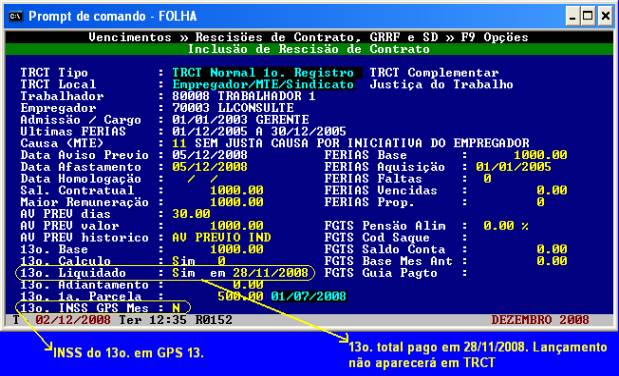Click FERIAS Prop. value 0
Viewport: 619px width, 376px height.
[540, 202]
